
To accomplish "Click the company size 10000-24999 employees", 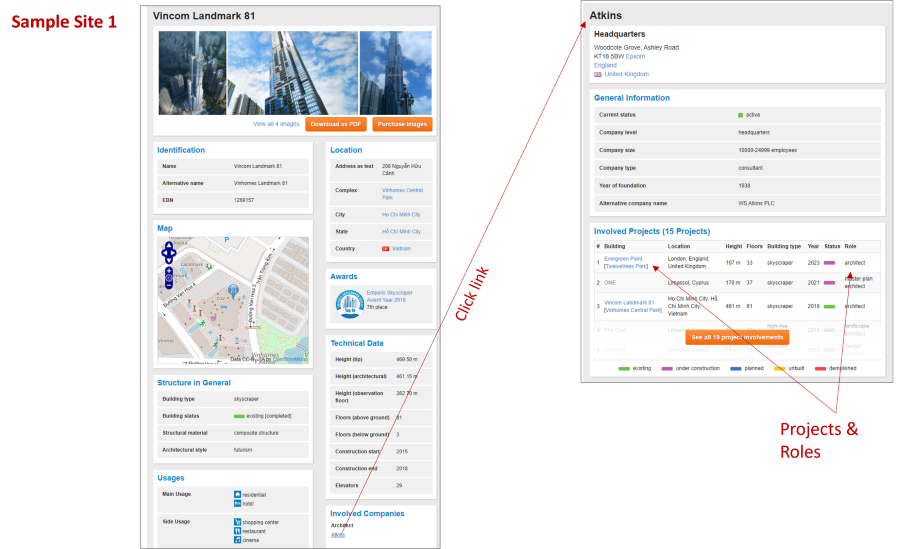I will [767, 150].
